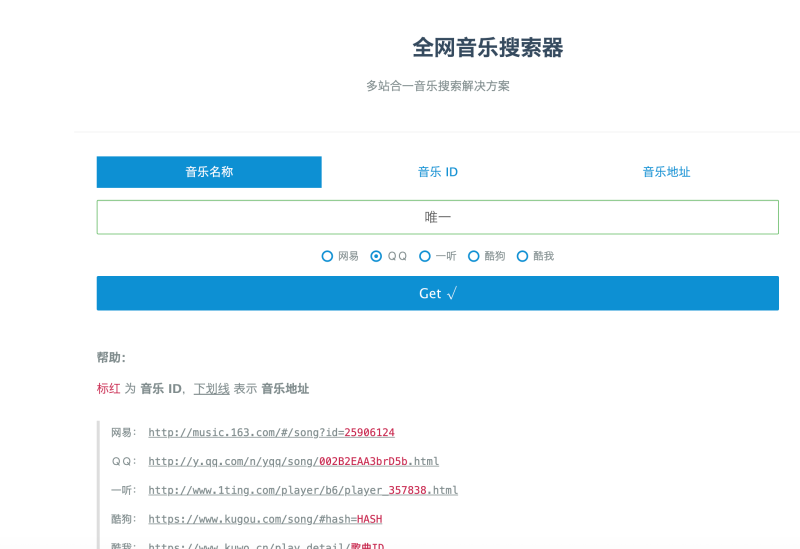
Task: Switch to the 音乐名称 tab
Action: coord(209,172)
